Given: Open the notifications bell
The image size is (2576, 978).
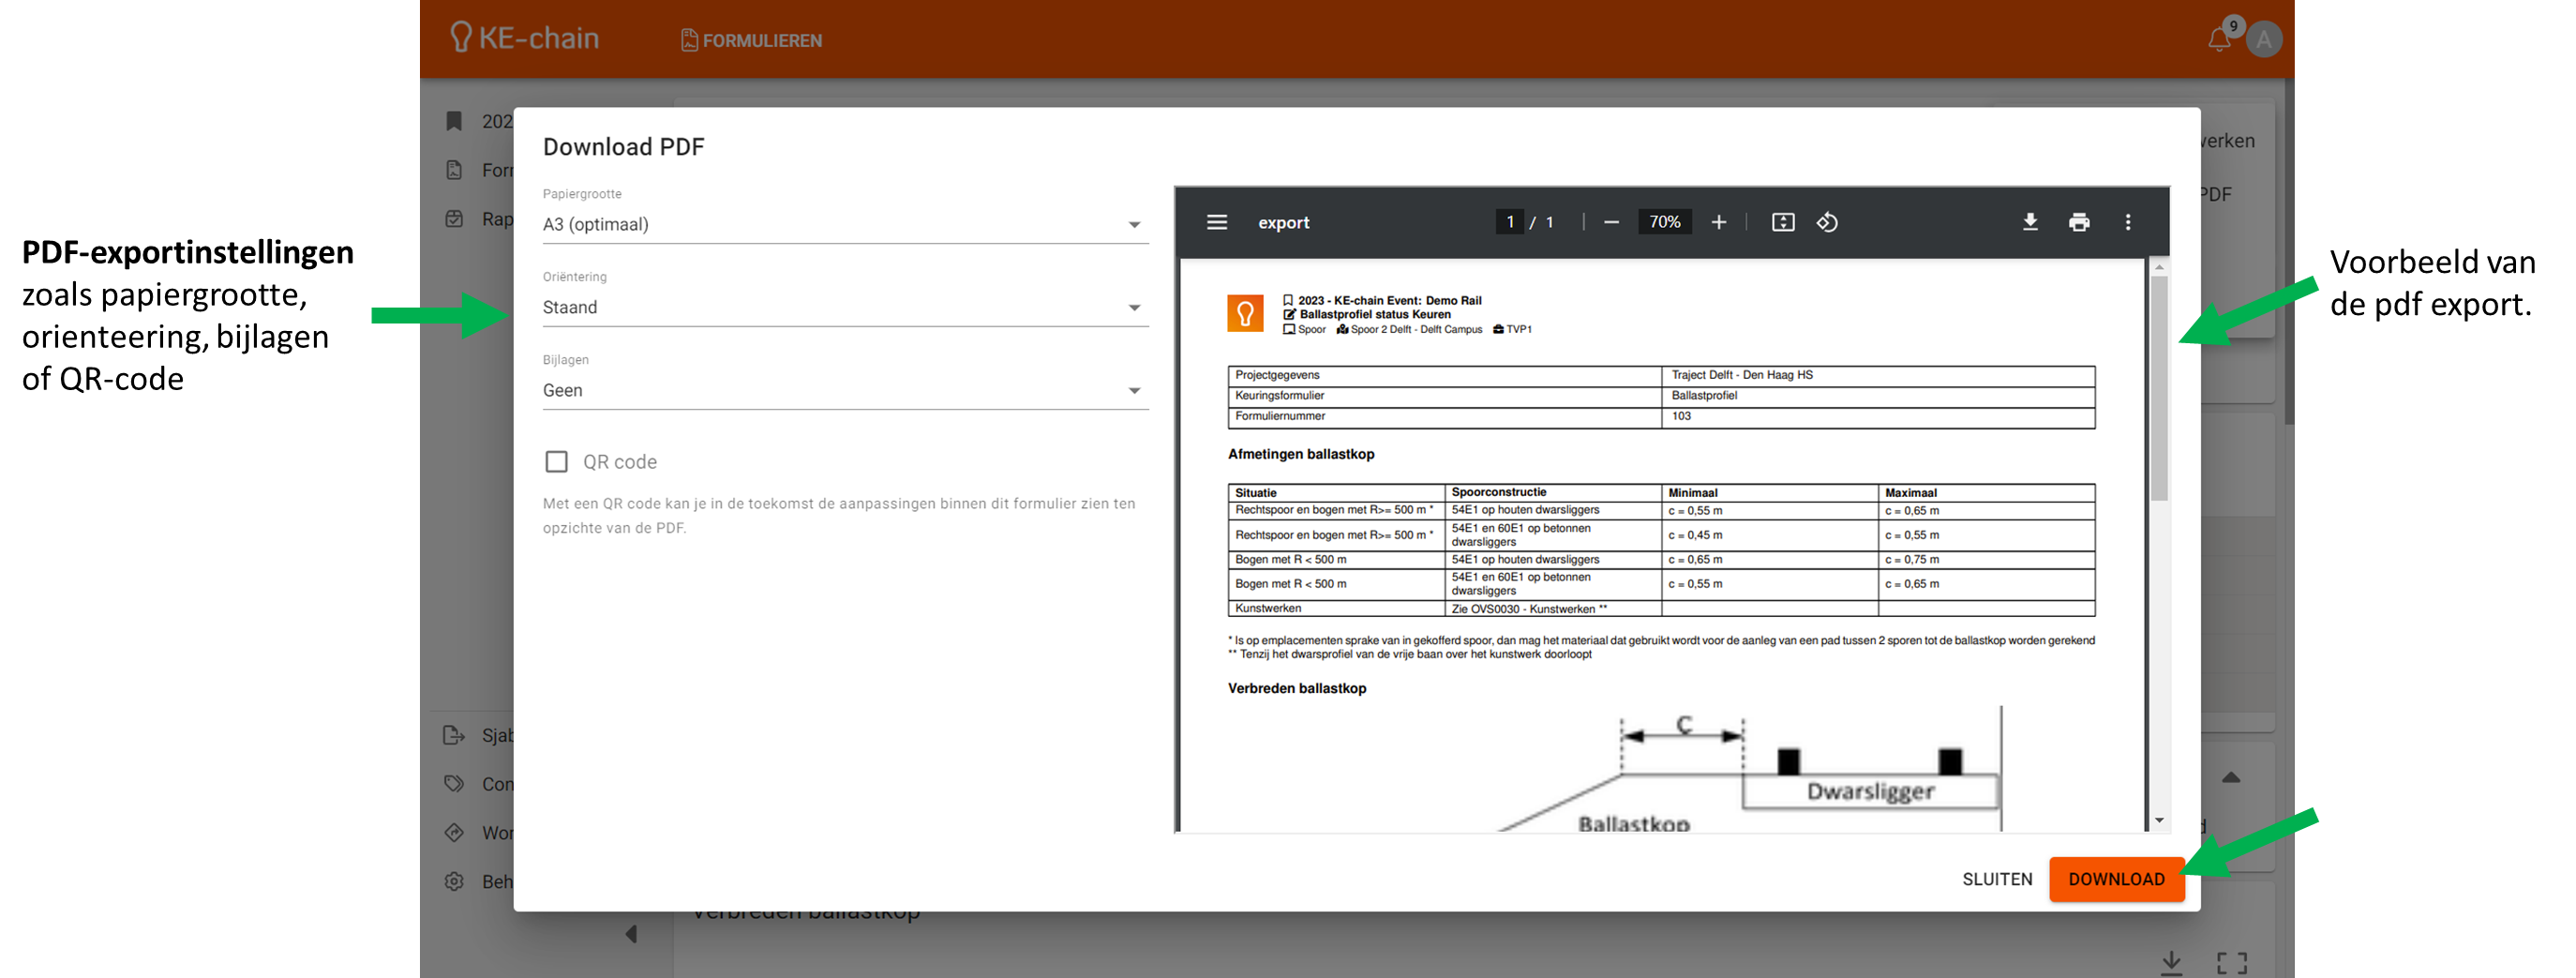Looking at the screenshot, I should pyautogui.click(x=2219, y=40).
